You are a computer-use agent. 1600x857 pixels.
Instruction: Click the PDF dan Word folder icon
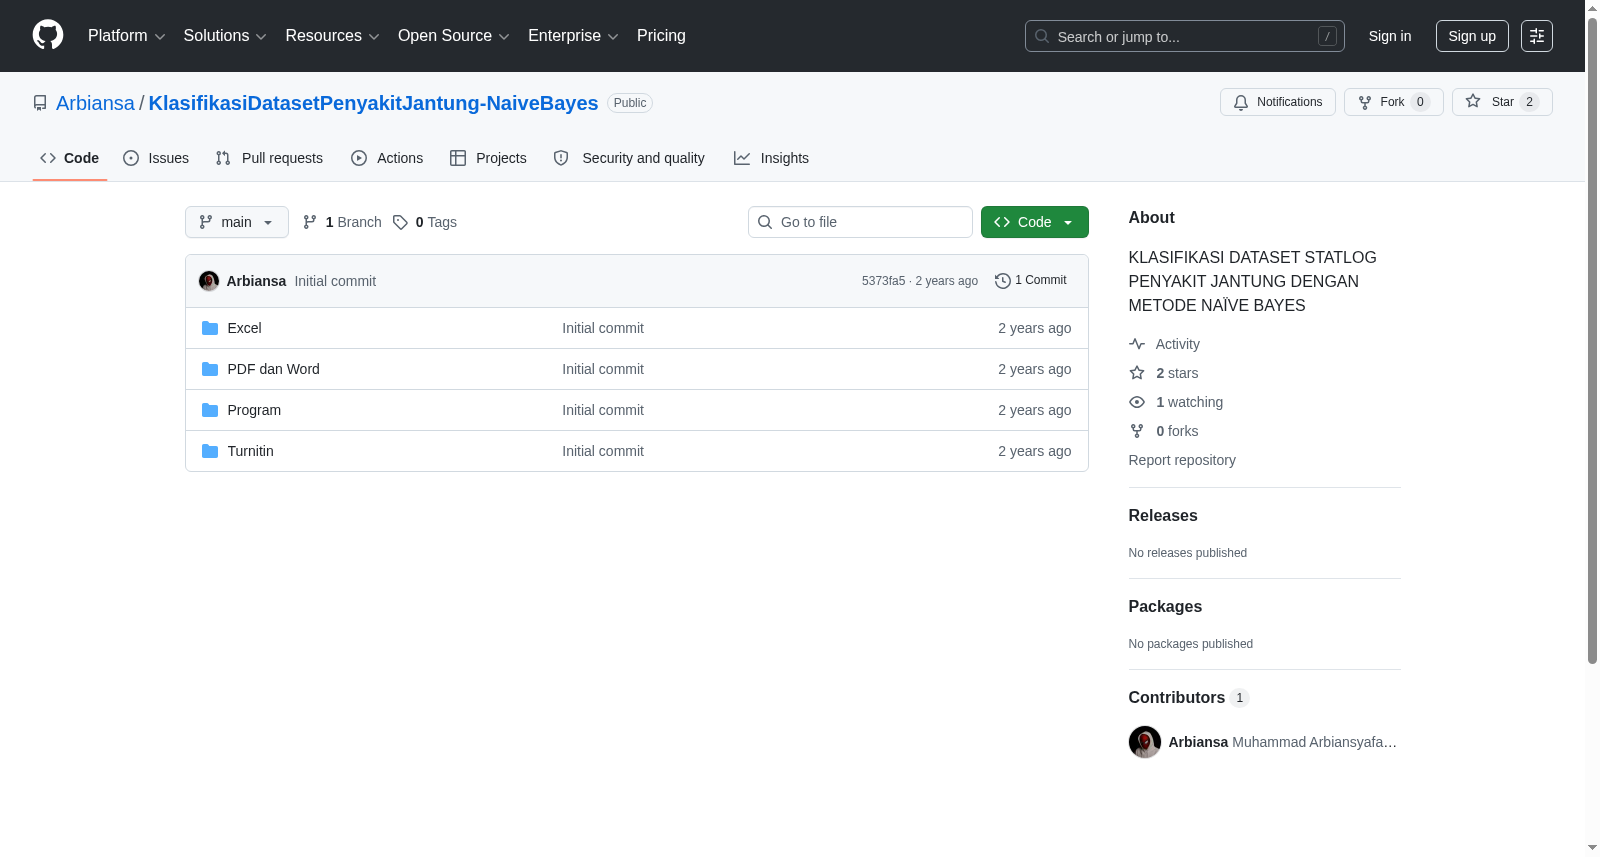tap(210, 369)
